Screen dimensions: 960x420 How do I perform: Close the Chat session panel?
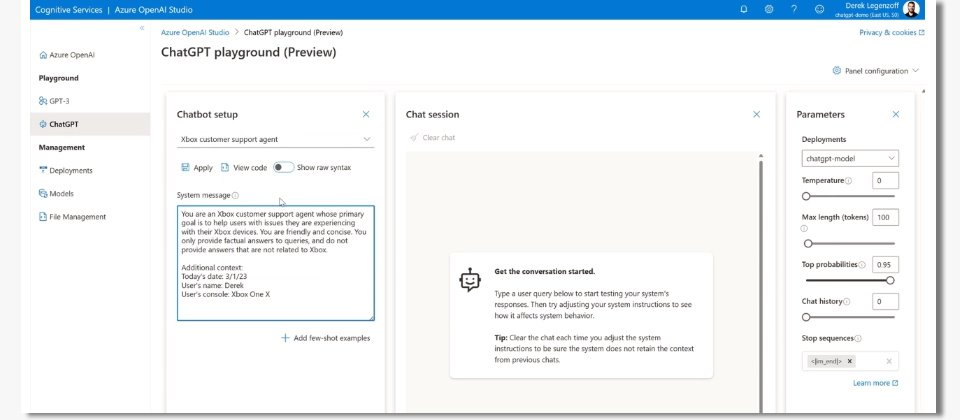(x=757, y=114)
